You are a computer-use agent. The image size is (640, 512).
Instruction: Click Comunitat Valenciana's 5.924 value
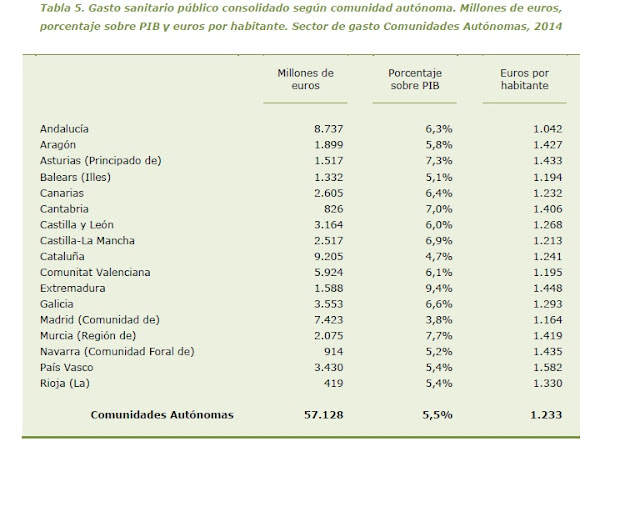[x=329, y=272]
